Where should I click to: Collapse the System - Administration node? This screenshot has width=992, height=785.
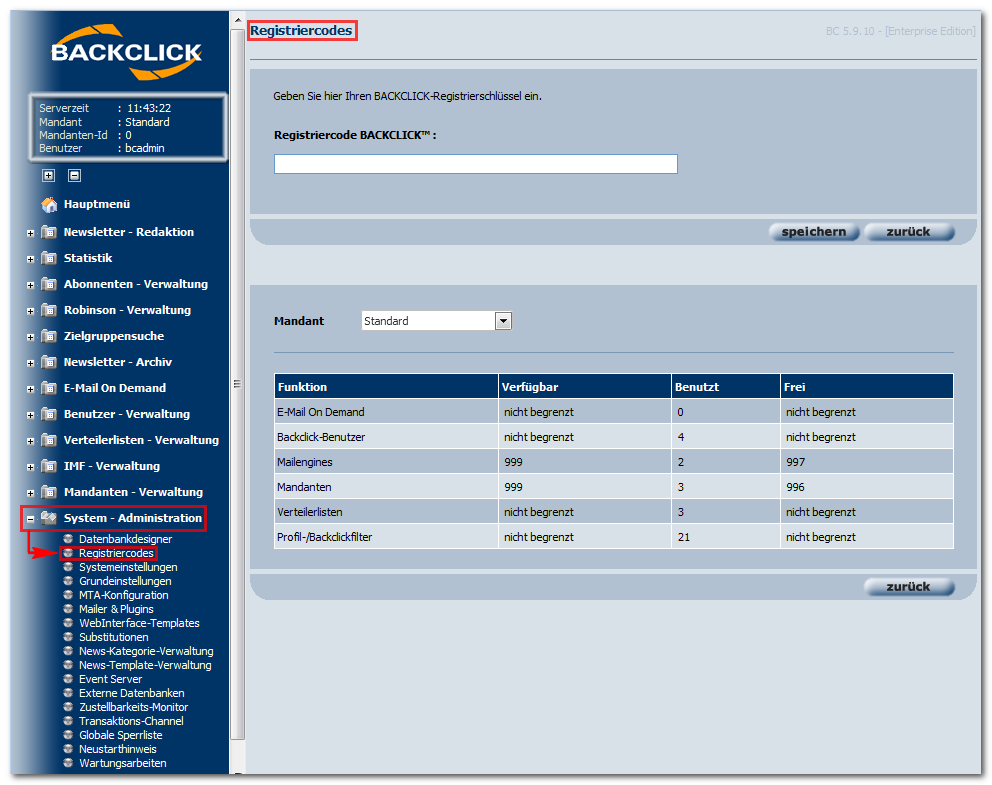pos(30,519)
